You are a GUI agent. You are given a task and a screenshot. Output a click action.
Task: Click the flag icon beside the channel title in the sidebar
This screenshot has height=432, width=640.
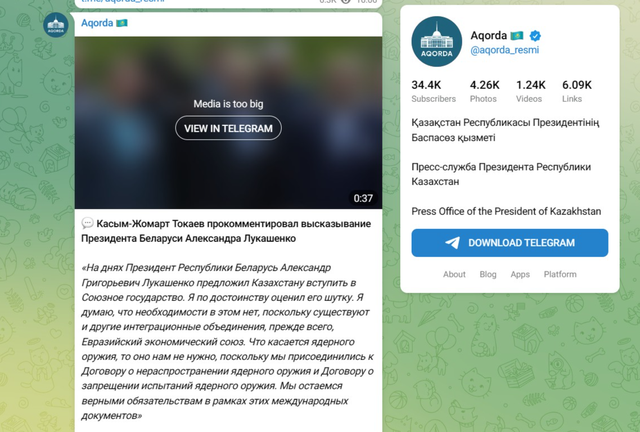pos(517,36)
